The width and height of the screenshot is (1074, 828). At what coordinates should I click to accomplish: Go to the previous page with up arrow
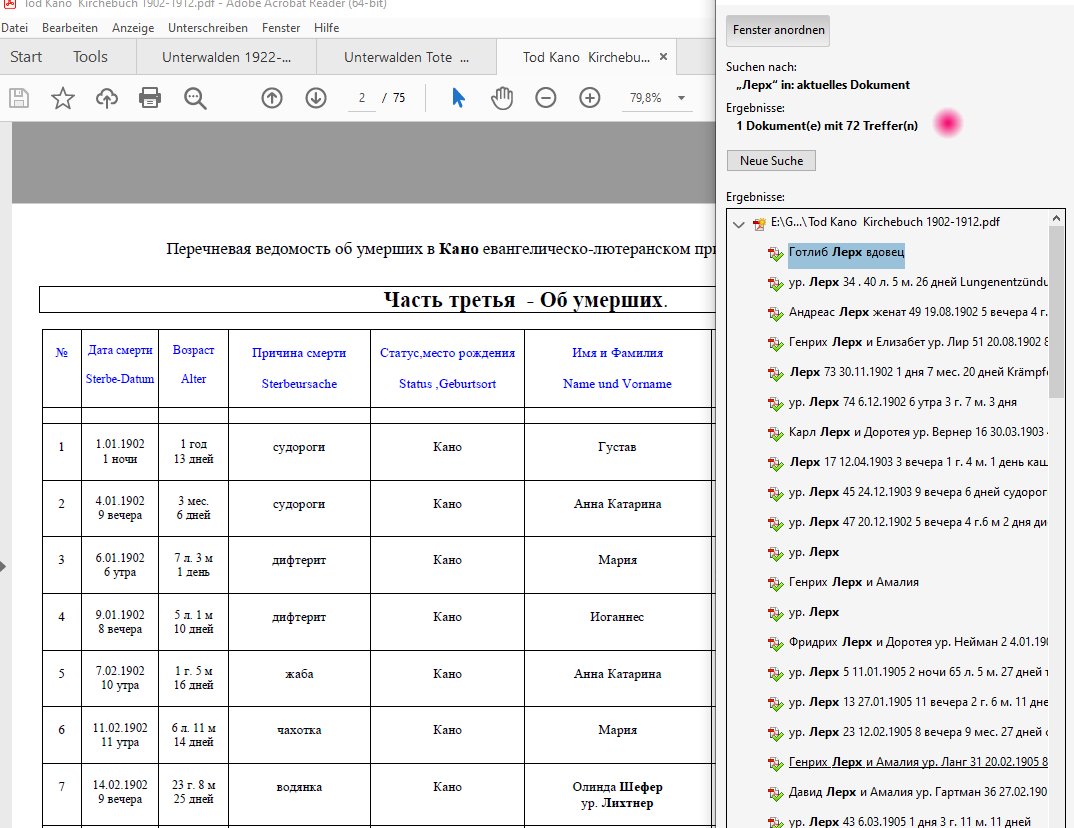[272, 98]
